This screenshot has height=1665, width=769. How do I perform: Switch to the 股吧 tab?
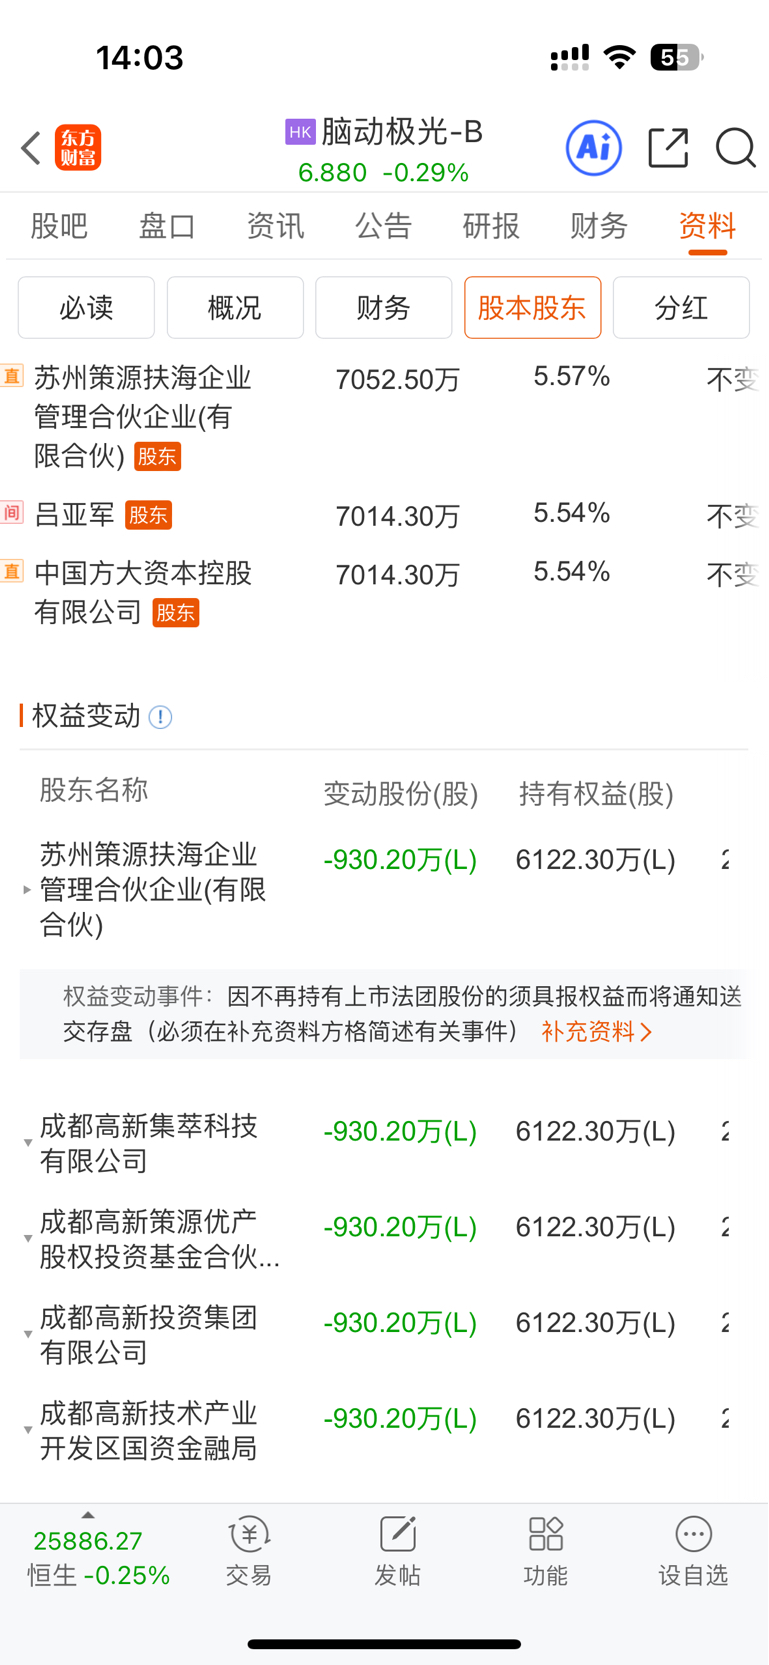(59, 226)
